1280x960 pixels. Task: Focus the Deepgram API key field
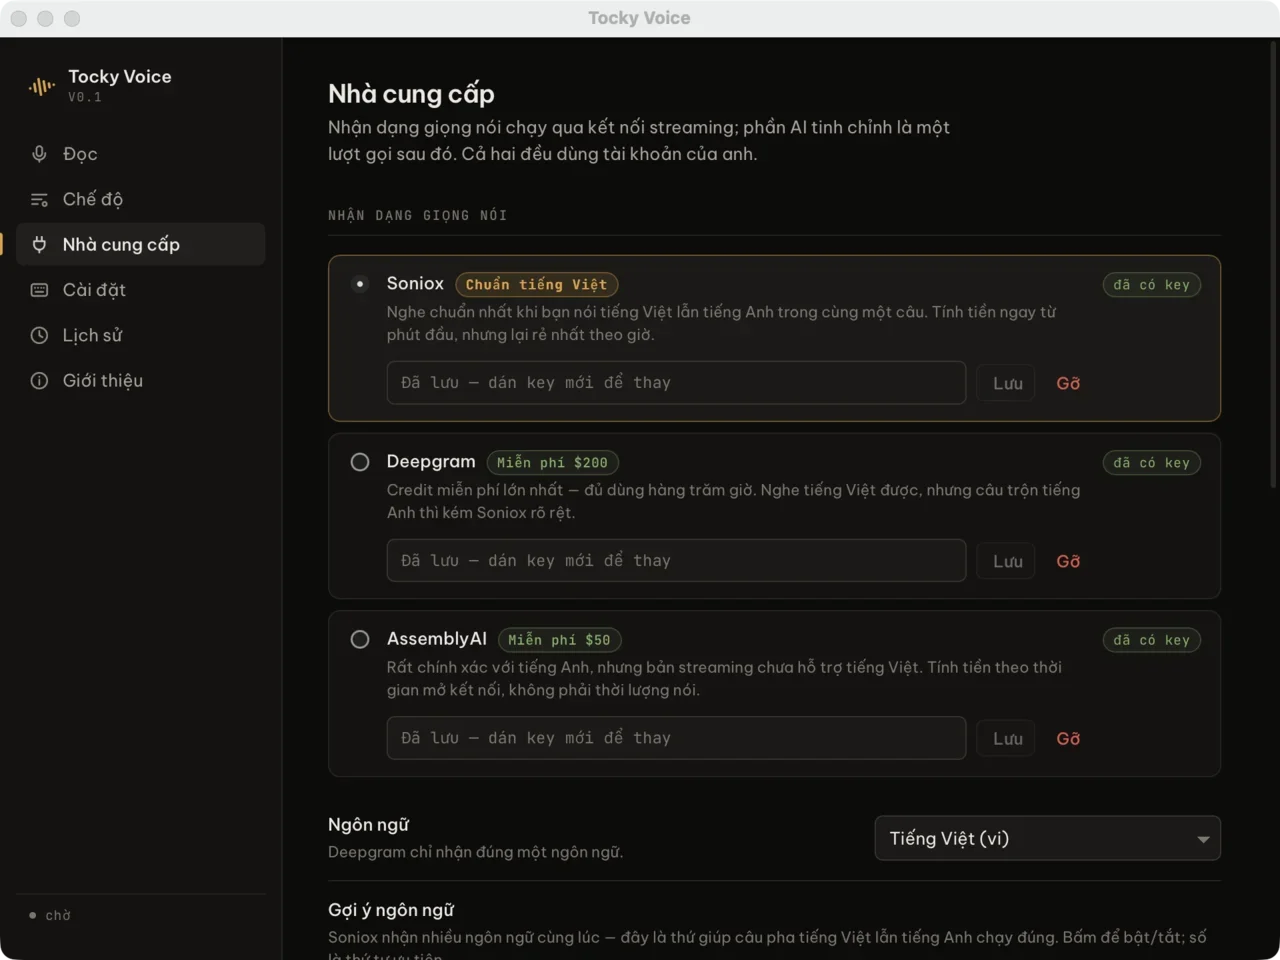pos(676,561)
